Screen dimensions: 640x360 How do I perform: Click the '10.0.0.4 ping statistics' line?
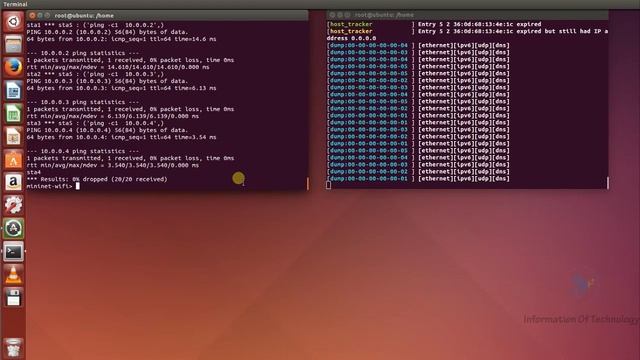pos(83,151)
